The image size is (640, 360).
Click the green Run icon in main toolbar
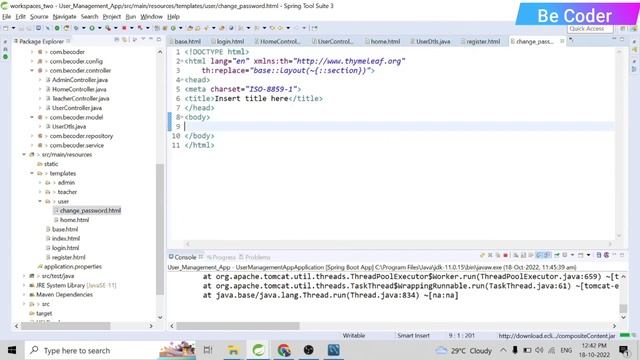92,28
